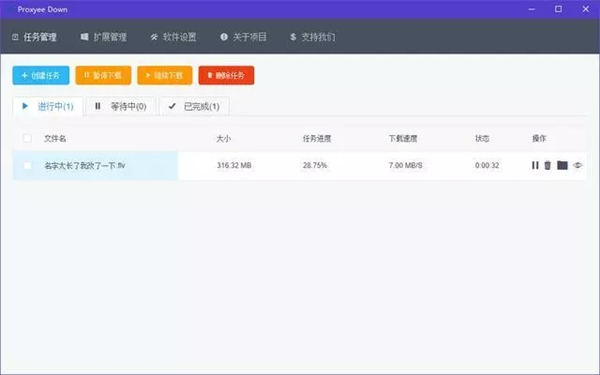Click the 0:00:32 status value
The height and width of the screenshot is (375, 600).
click(487, 165)
